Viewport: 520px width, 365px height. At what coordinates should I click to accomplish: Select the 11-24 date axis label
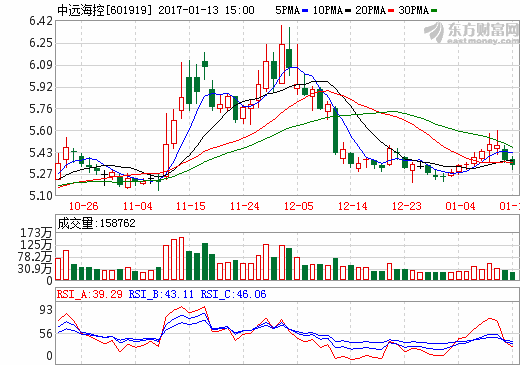tap(245, 206)
